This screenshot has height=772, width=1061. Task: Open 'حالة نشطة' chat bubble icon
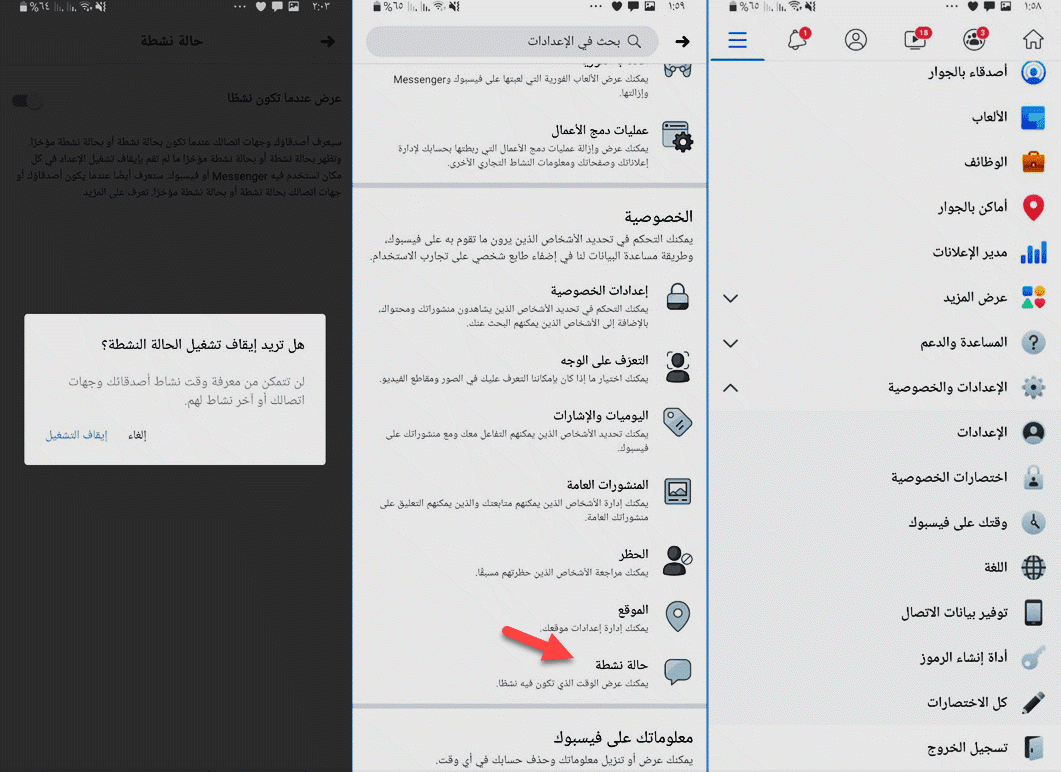678,671
